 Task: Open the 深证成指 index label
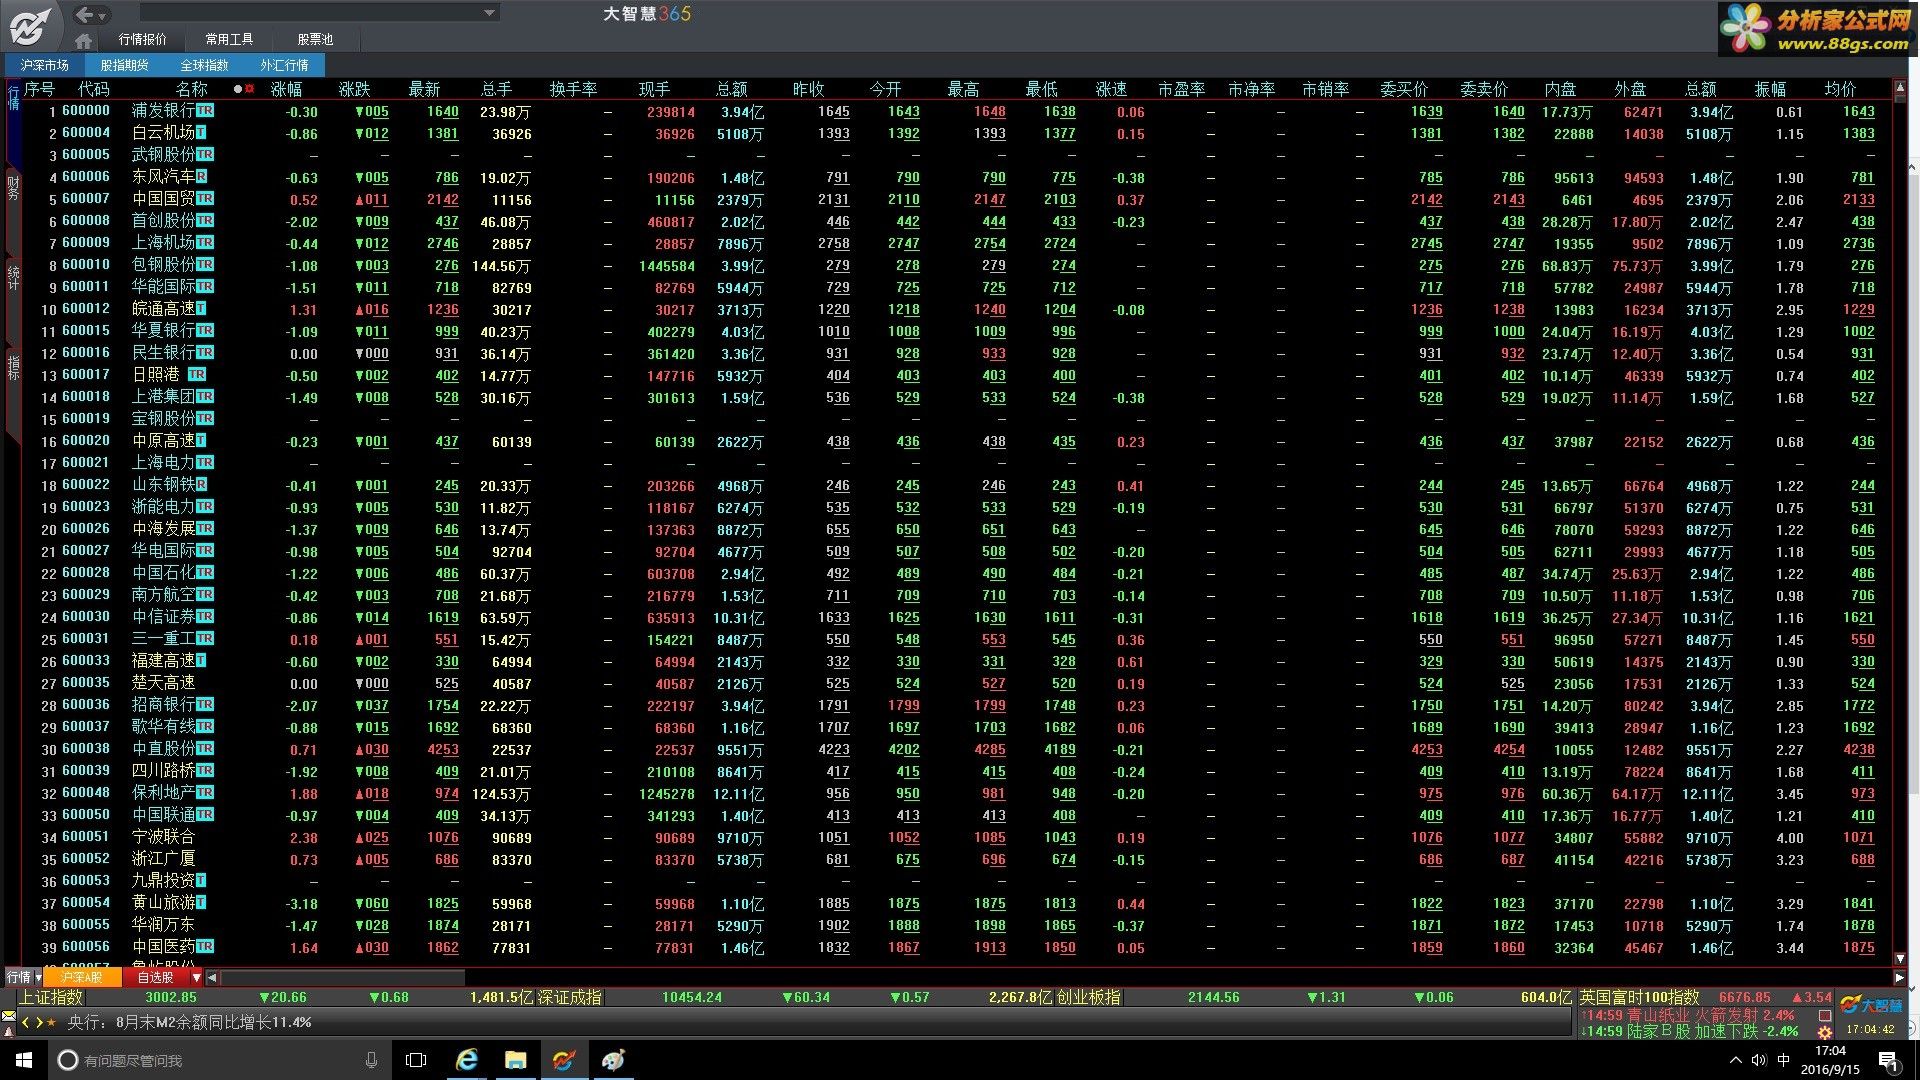coord(570,997)
